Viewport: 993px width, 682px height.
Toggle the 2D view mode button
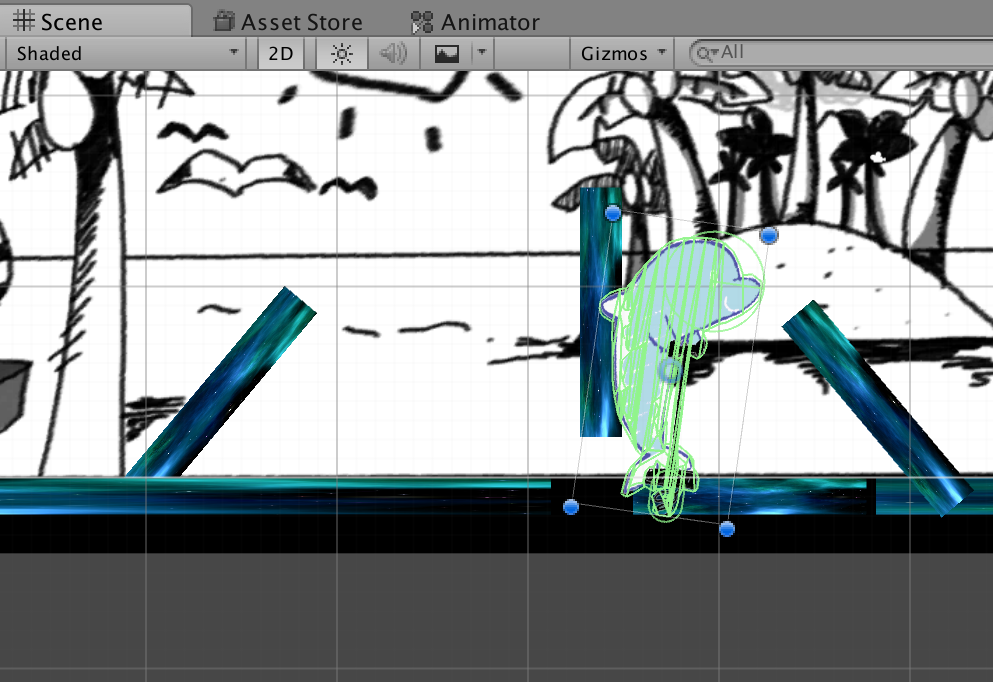[281, 53]
